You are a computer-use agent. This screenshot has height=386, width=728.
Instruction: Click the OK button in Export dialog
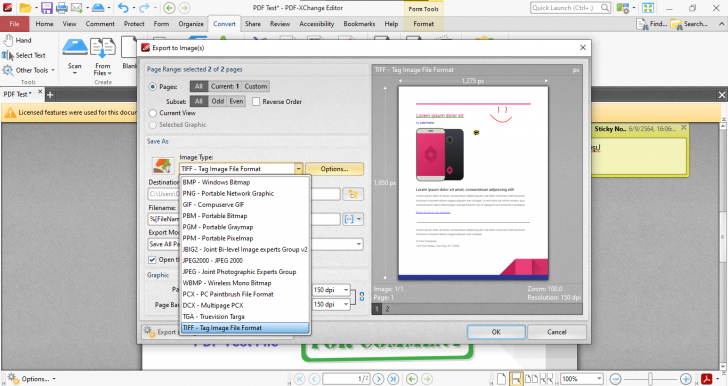pyautogui.click(x=496, y=332)
